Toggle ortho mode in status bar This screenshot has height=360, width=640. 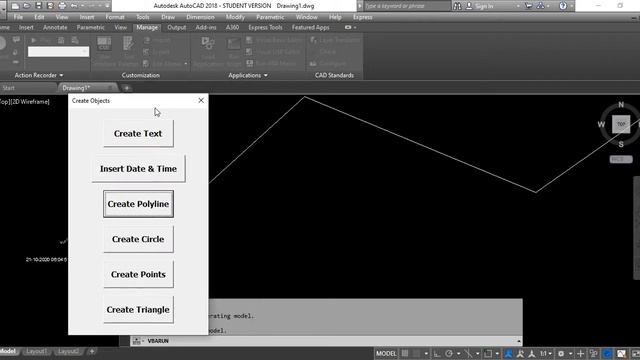click(437, 353)
